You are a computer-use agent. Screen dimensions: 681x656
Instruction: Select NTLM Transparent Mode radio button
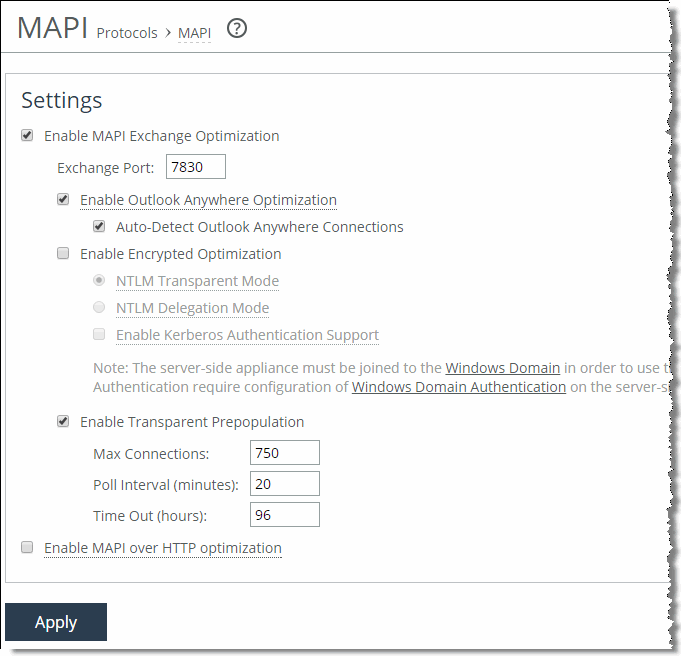tap(99, 280)
